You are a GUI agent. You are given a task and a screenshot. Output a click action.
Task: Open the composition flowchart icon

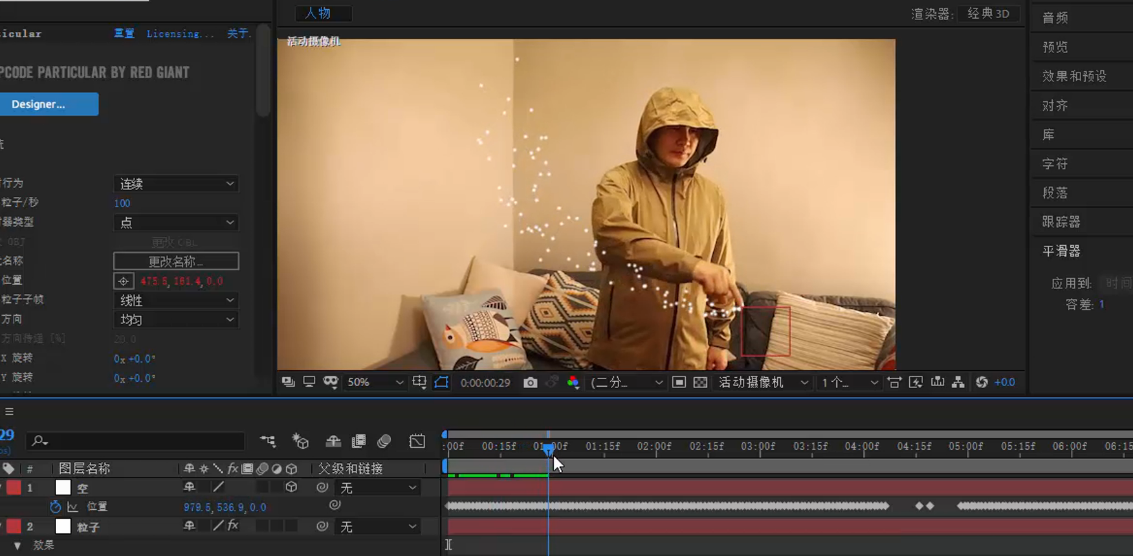click(x=958, y=382)
